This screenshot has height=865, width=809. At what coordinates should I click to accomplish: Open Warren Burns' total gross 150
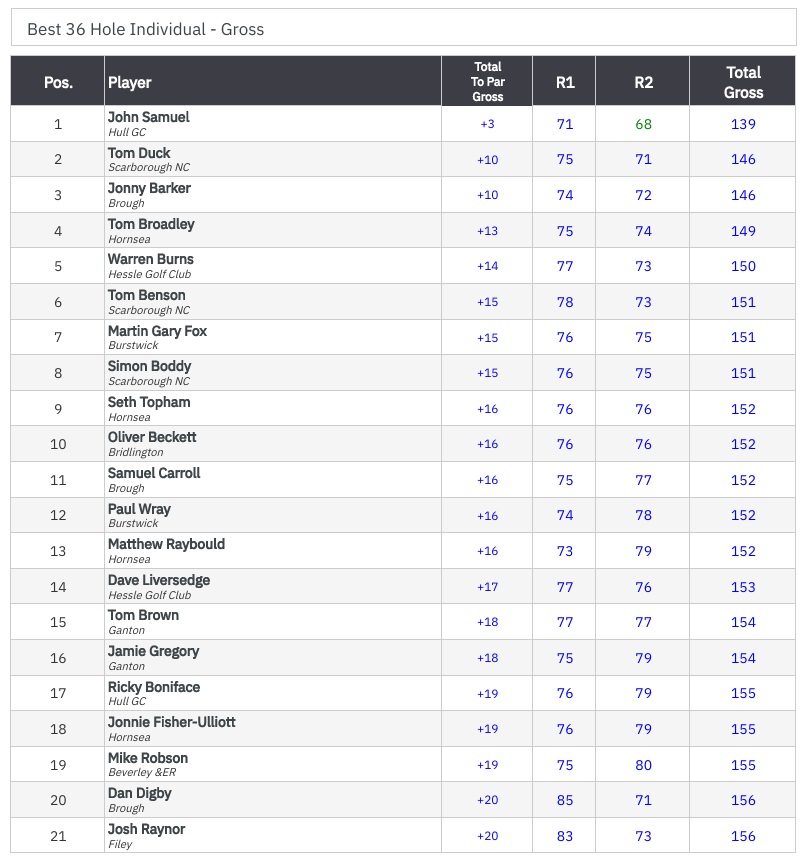pos(743,266)
